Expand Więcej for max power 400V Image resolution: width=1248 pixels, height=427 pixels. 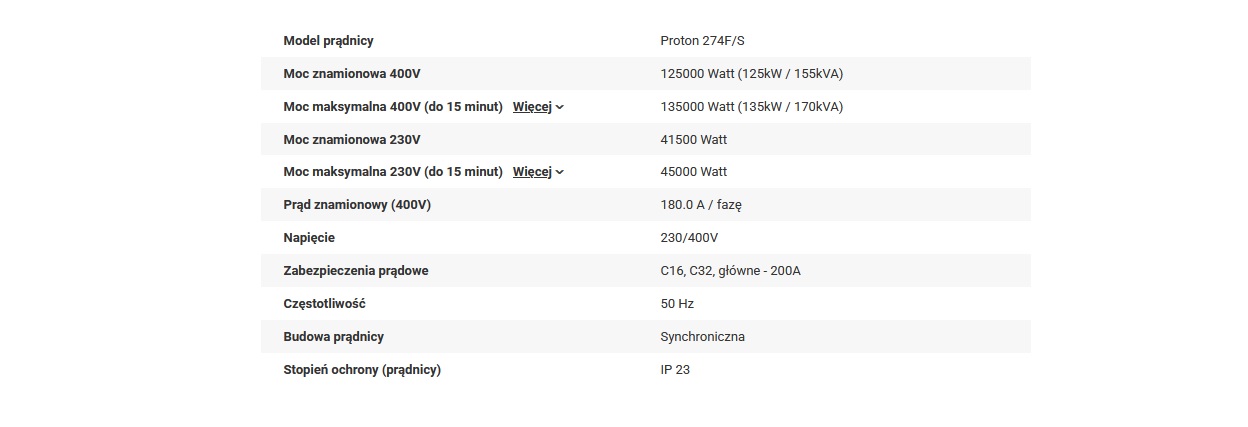click(x=538, y=107)
